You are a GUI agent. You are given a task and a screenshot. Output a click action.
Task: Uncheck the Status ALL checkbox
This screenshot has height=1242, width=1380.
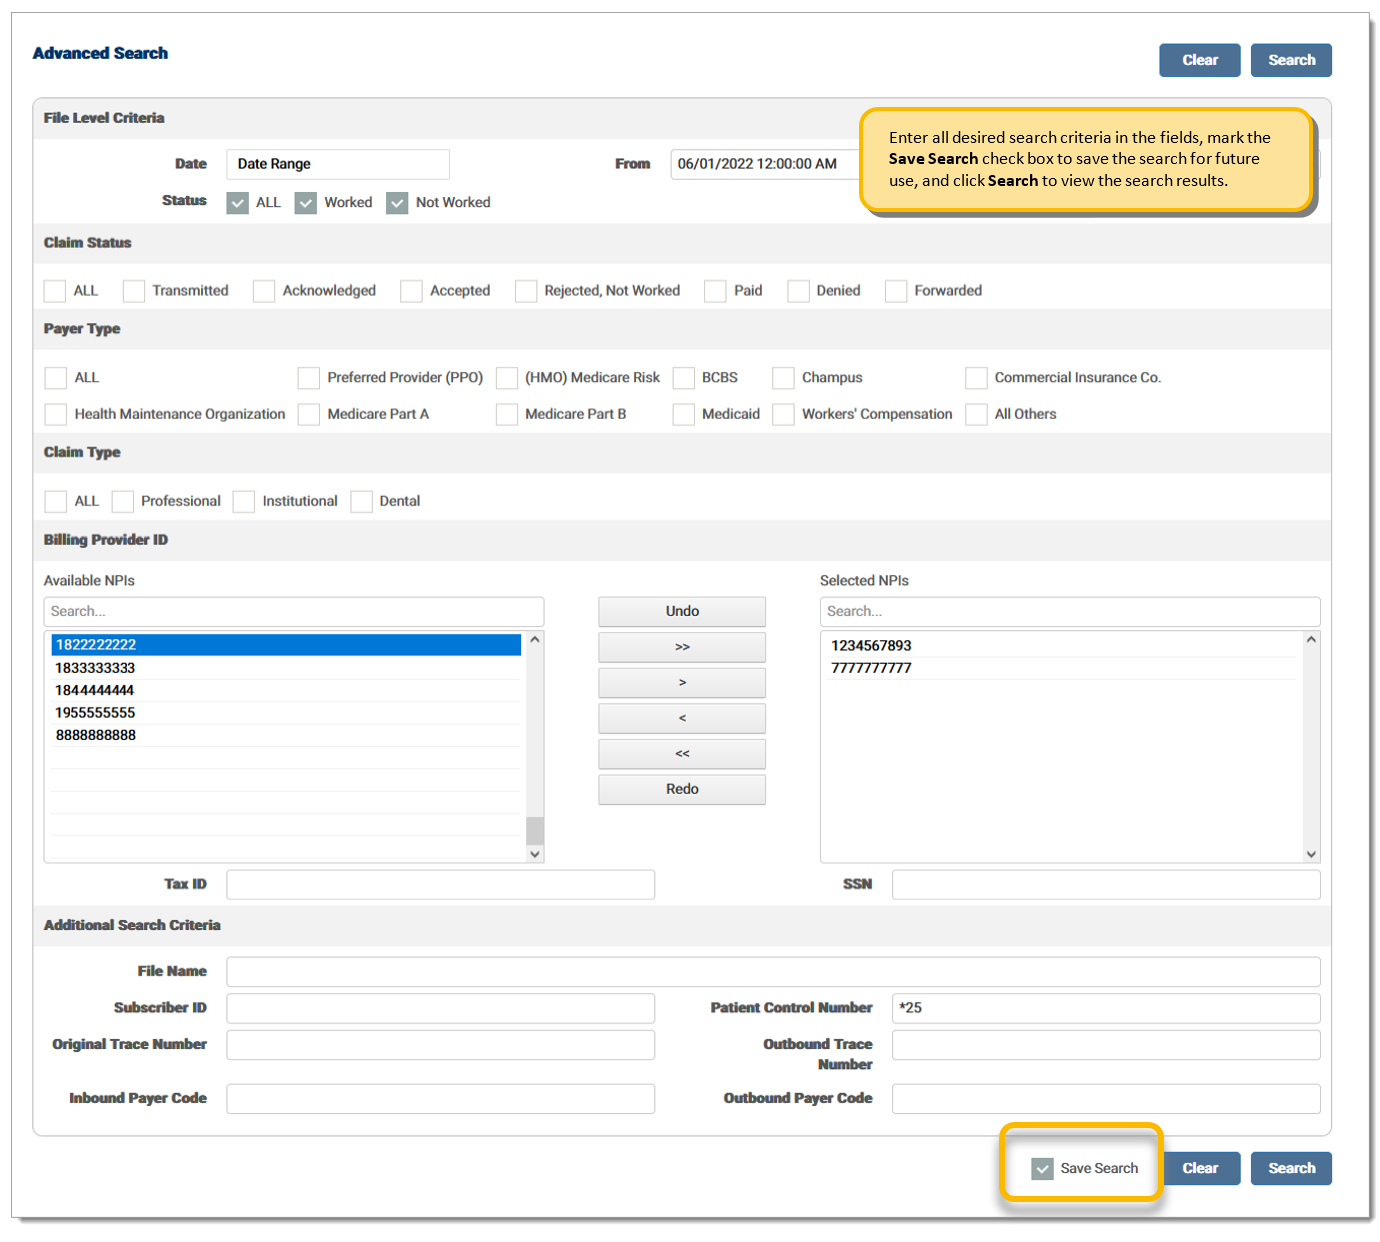point(238,203)
